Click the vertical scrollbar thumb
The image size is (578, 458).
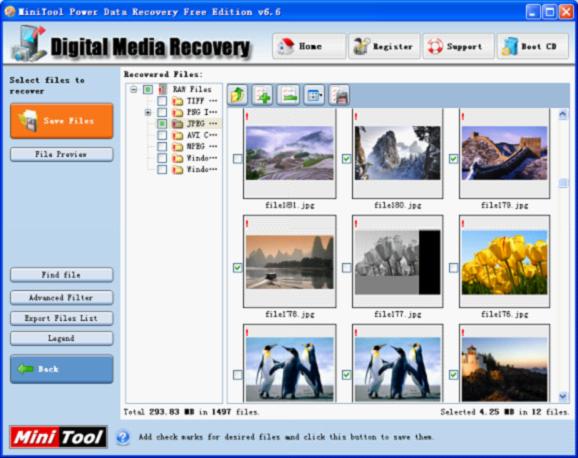click(563, 183)
